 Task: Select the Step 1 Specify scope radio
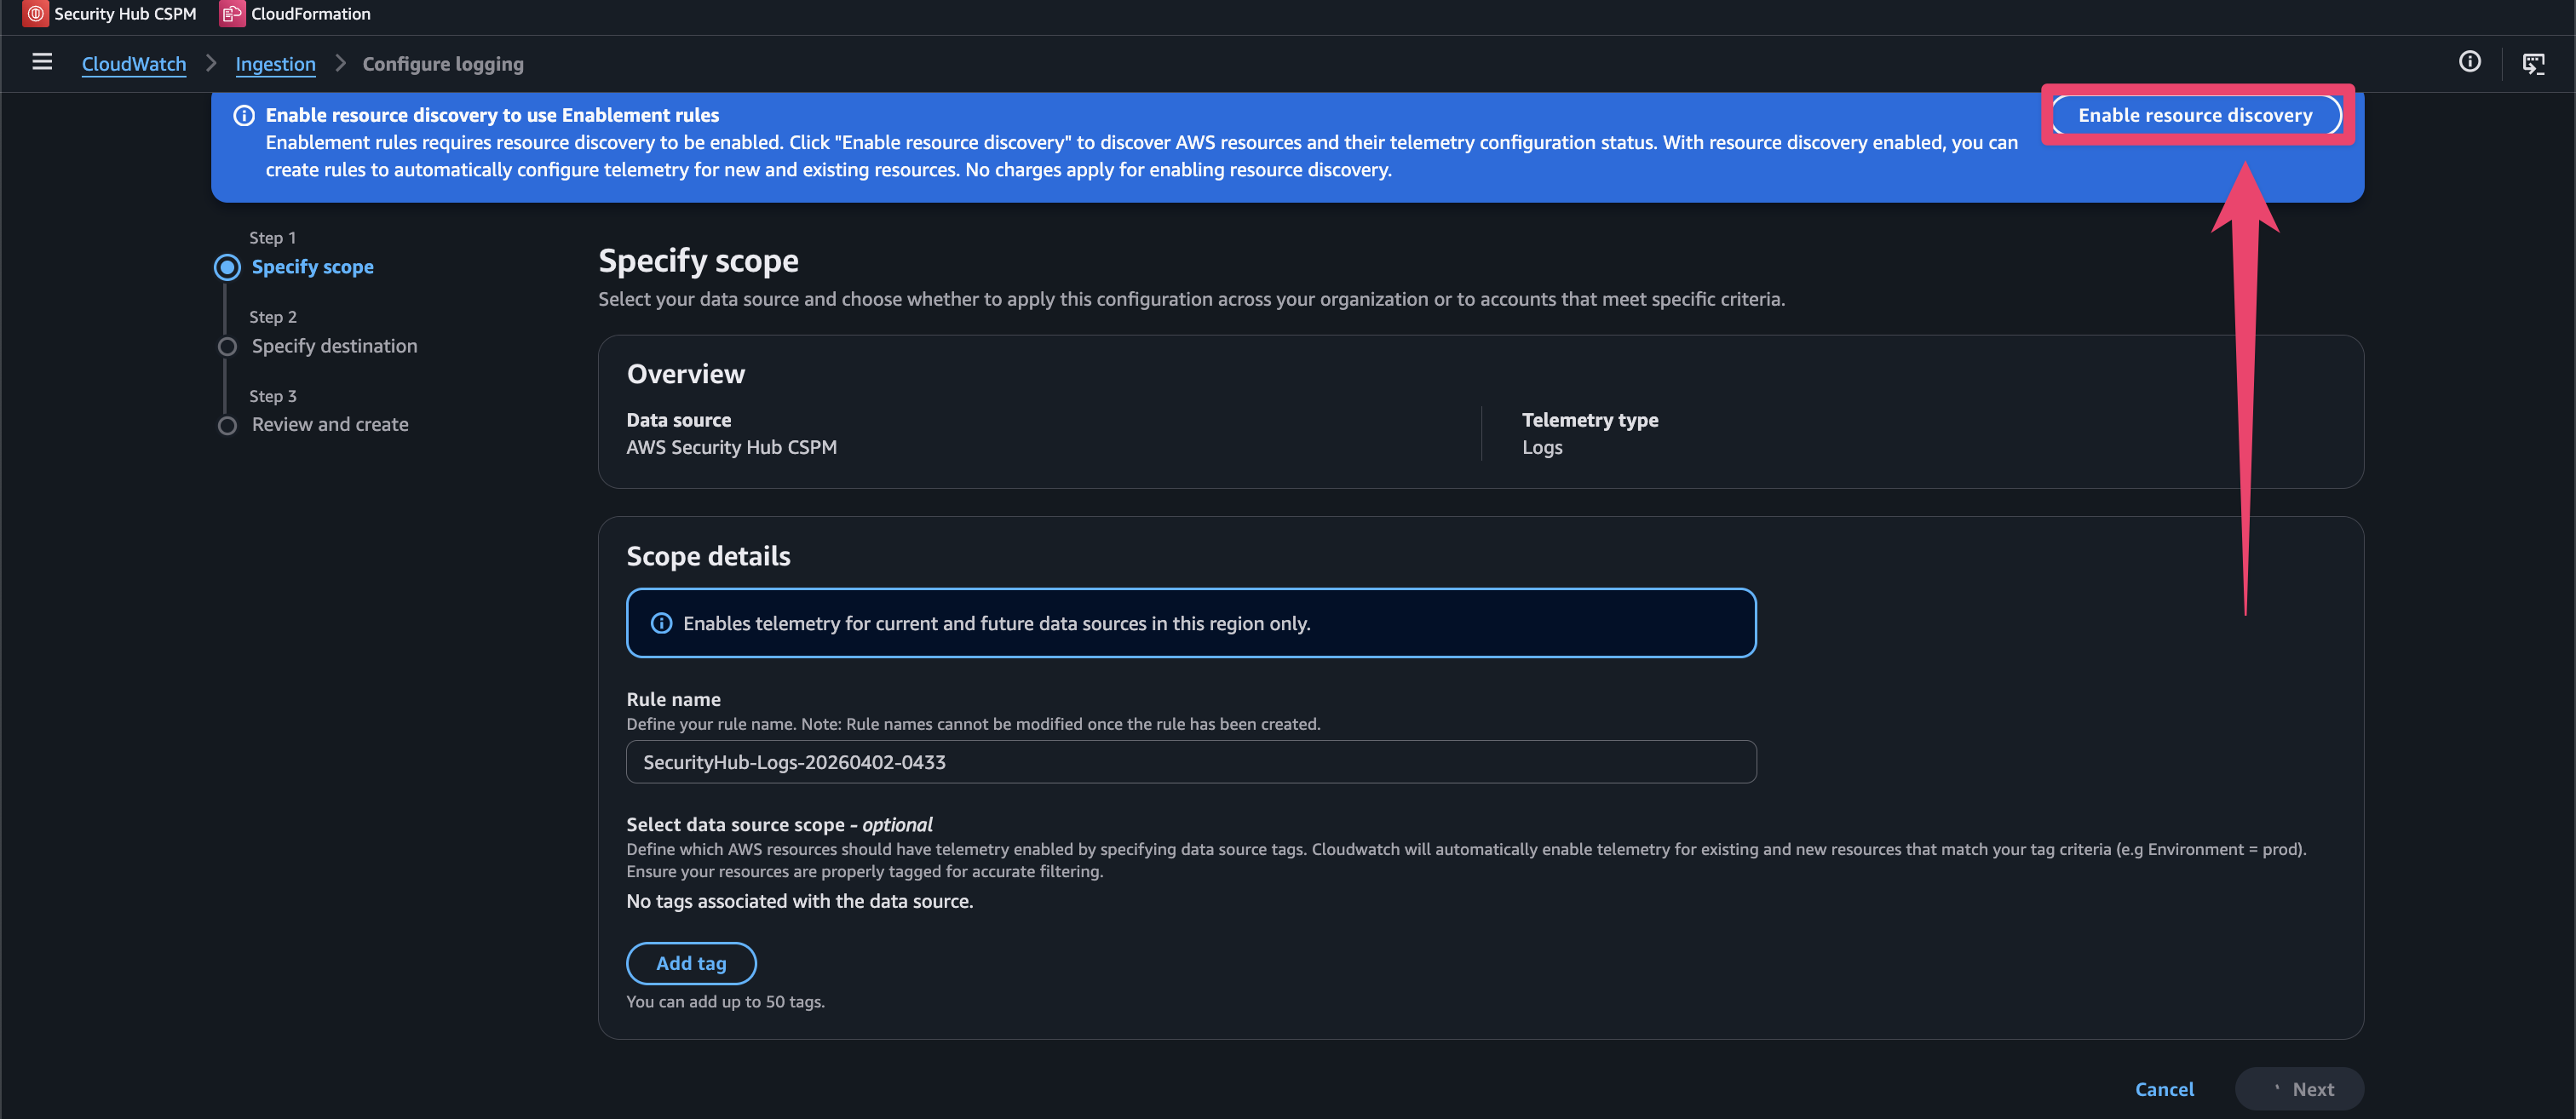coord(228,267)
